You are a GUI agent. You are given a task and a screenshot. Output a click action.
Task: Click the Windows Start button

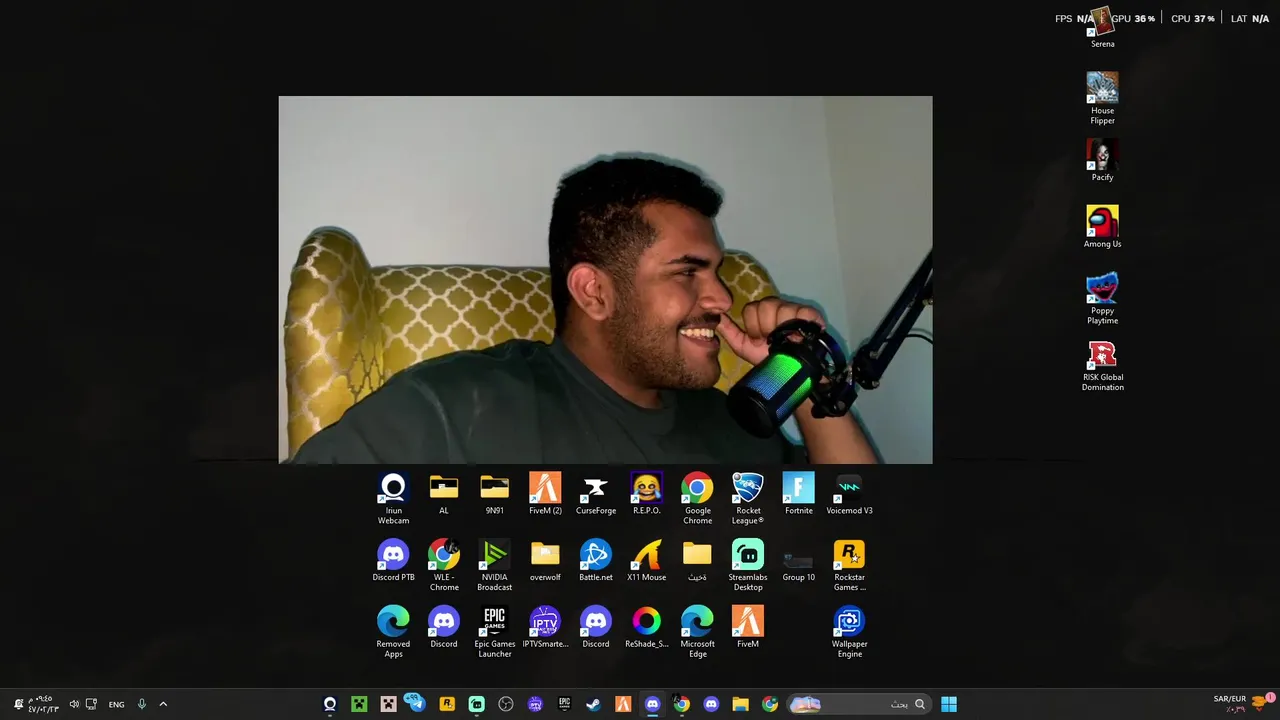click(948, 704)
